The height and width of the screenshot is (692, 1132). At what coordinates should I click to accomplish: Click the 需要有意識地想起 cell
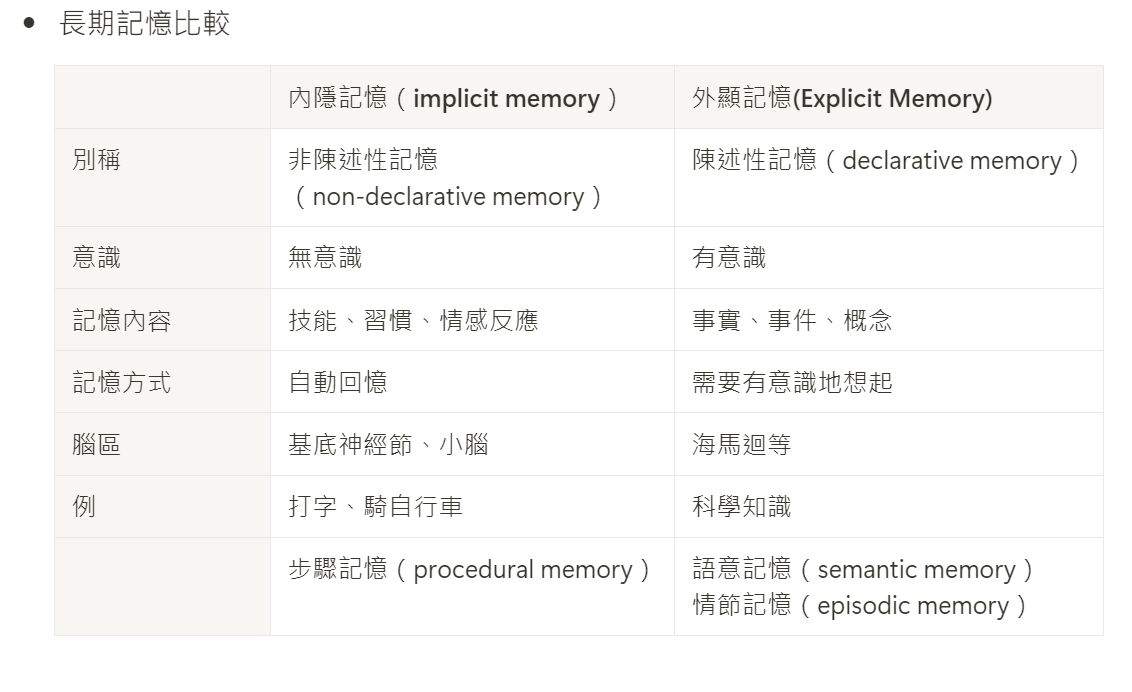(792, 382)
